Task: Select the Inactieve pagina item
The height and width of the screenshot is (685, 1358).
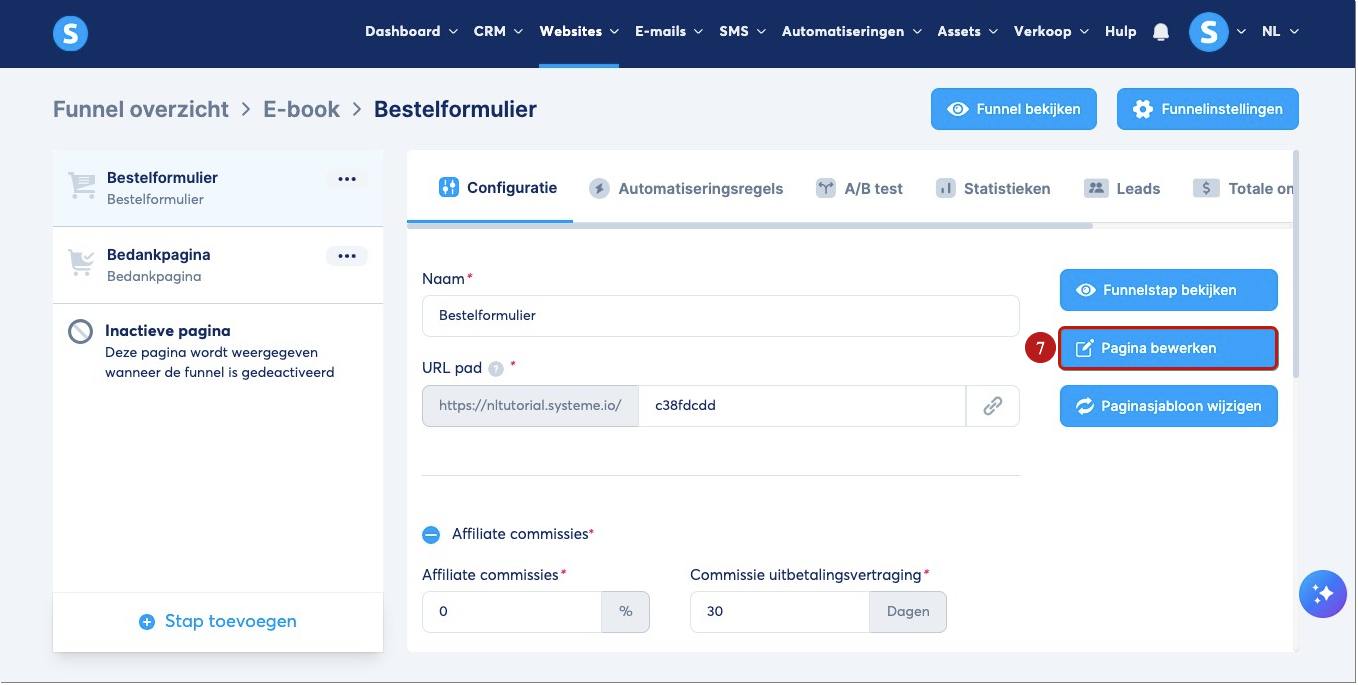Action: 218,350
